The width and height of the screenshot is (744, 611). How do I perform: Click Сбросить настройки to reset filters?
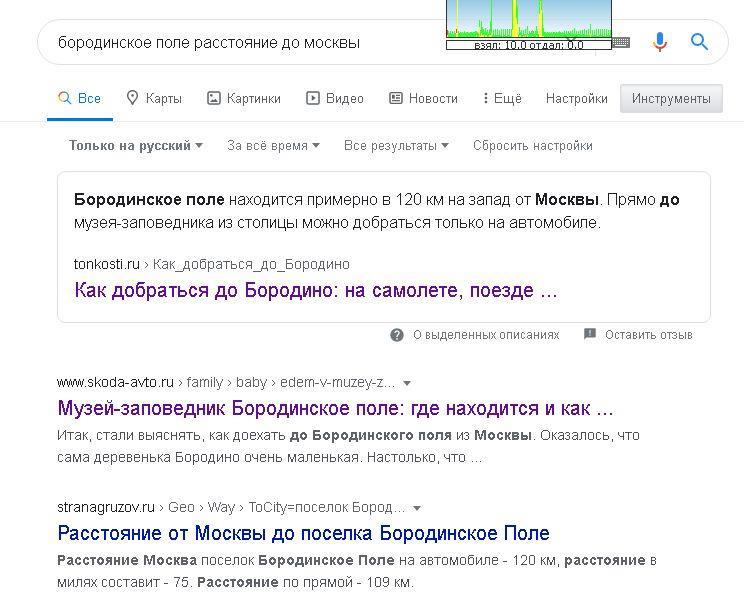click(x=532, y=145)
